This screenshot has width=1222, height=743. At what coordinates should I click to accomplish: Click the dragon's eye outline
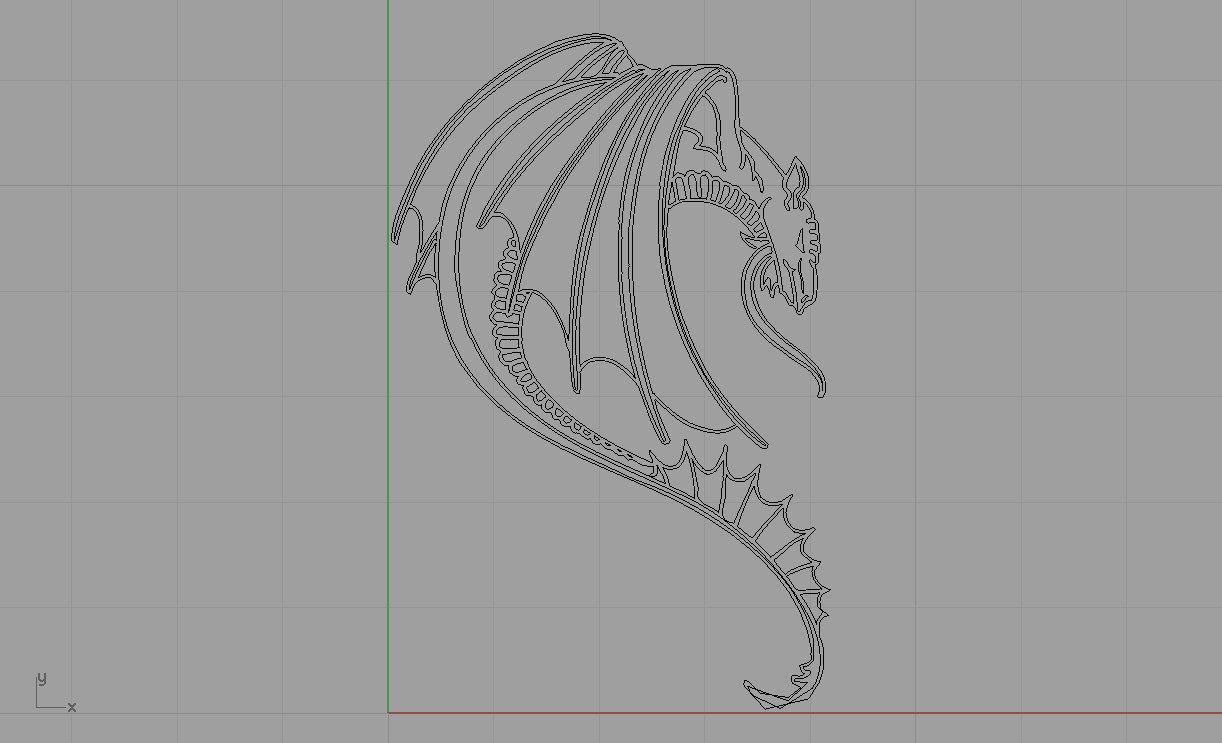(x=800, y=238)
